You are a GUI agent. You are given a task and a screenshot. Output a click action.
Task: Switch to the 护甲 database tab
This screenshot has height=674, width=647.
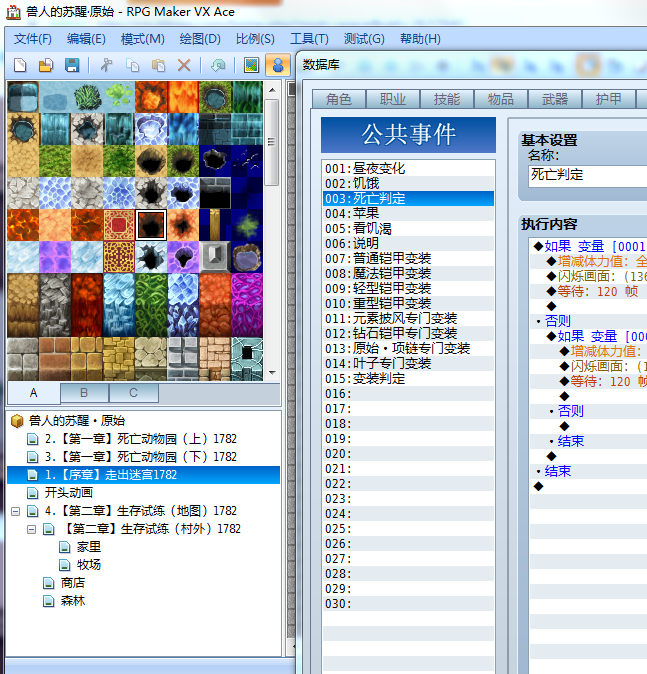(x=609, y=99)
